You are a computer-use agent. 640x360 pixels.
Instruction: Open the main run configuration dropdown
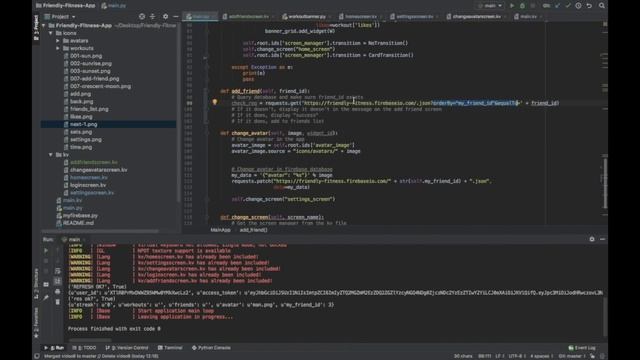pyautogui.click(x=490, y=6)
